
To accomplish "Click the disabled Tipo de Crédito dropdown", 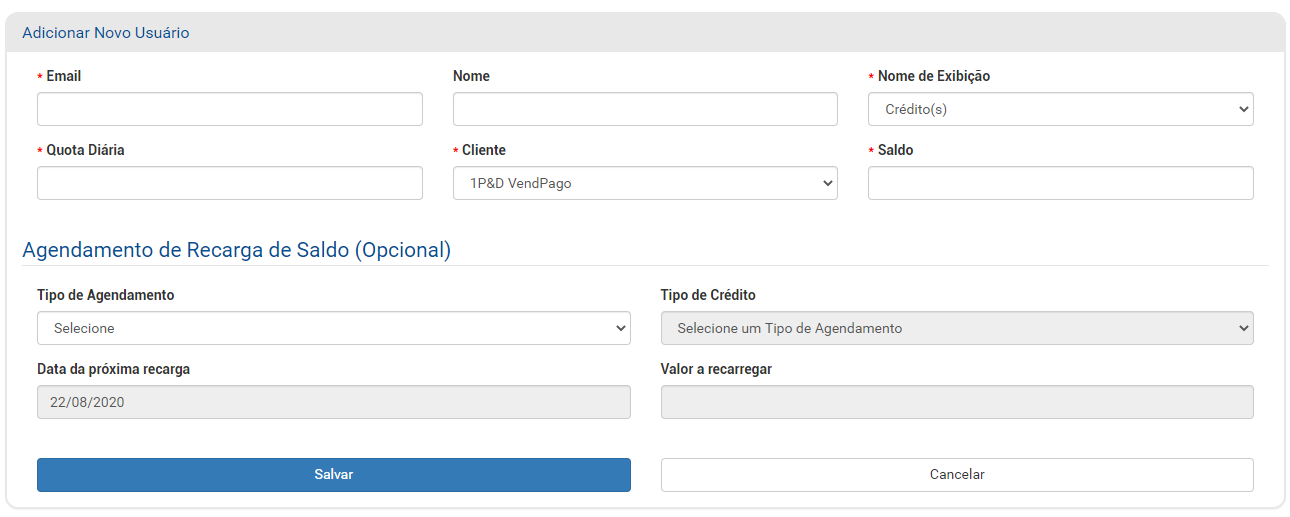I will pos(957,328).
